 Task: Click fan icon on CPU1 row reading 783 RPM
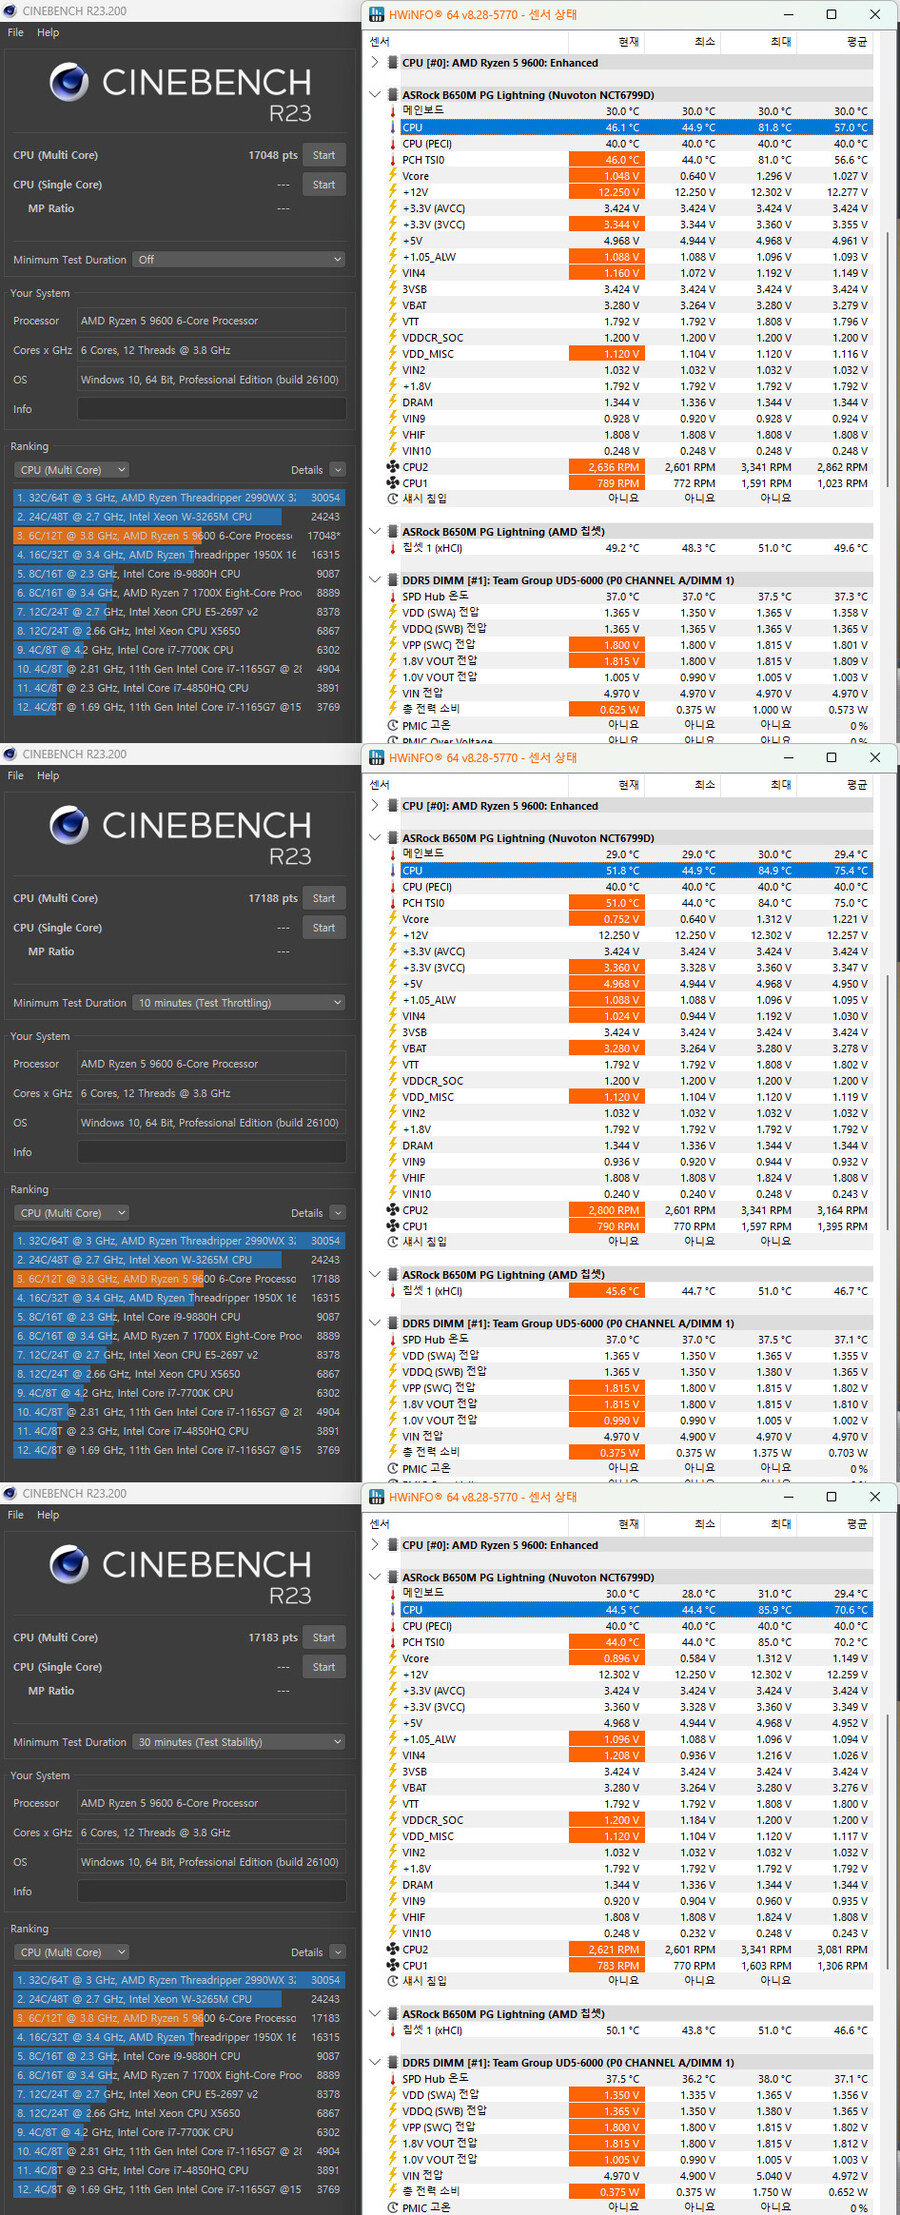point(393,1965)
